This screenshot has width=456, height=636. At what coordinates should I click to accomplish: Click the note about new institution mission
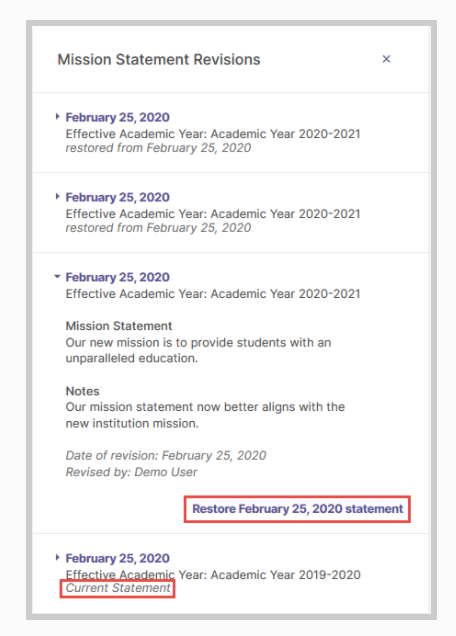(205, 415)
